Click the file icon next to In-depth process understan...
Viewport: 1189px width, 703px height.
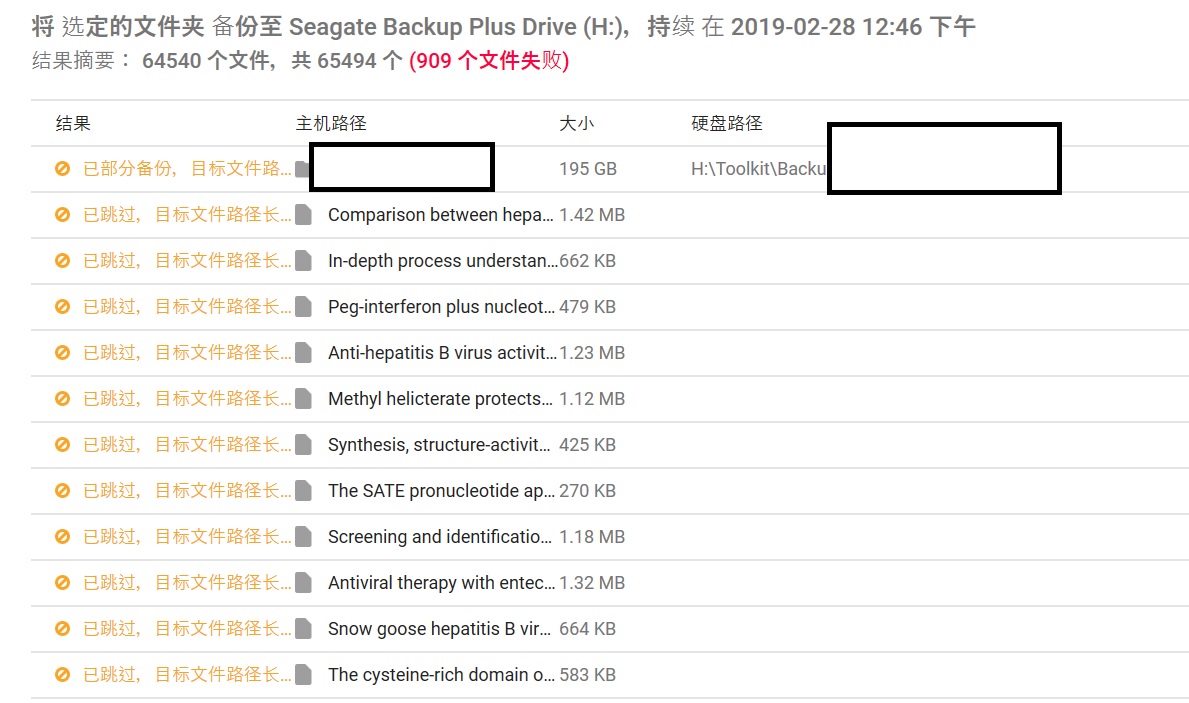(303, 261)
